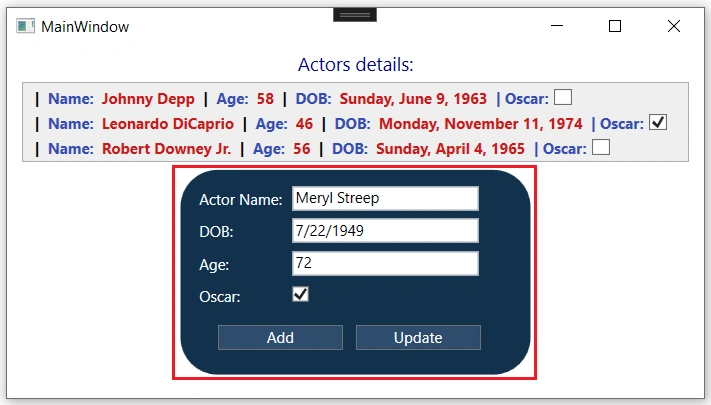Focus the Actor Name field containing Meryl Streep

click(385, 198)
